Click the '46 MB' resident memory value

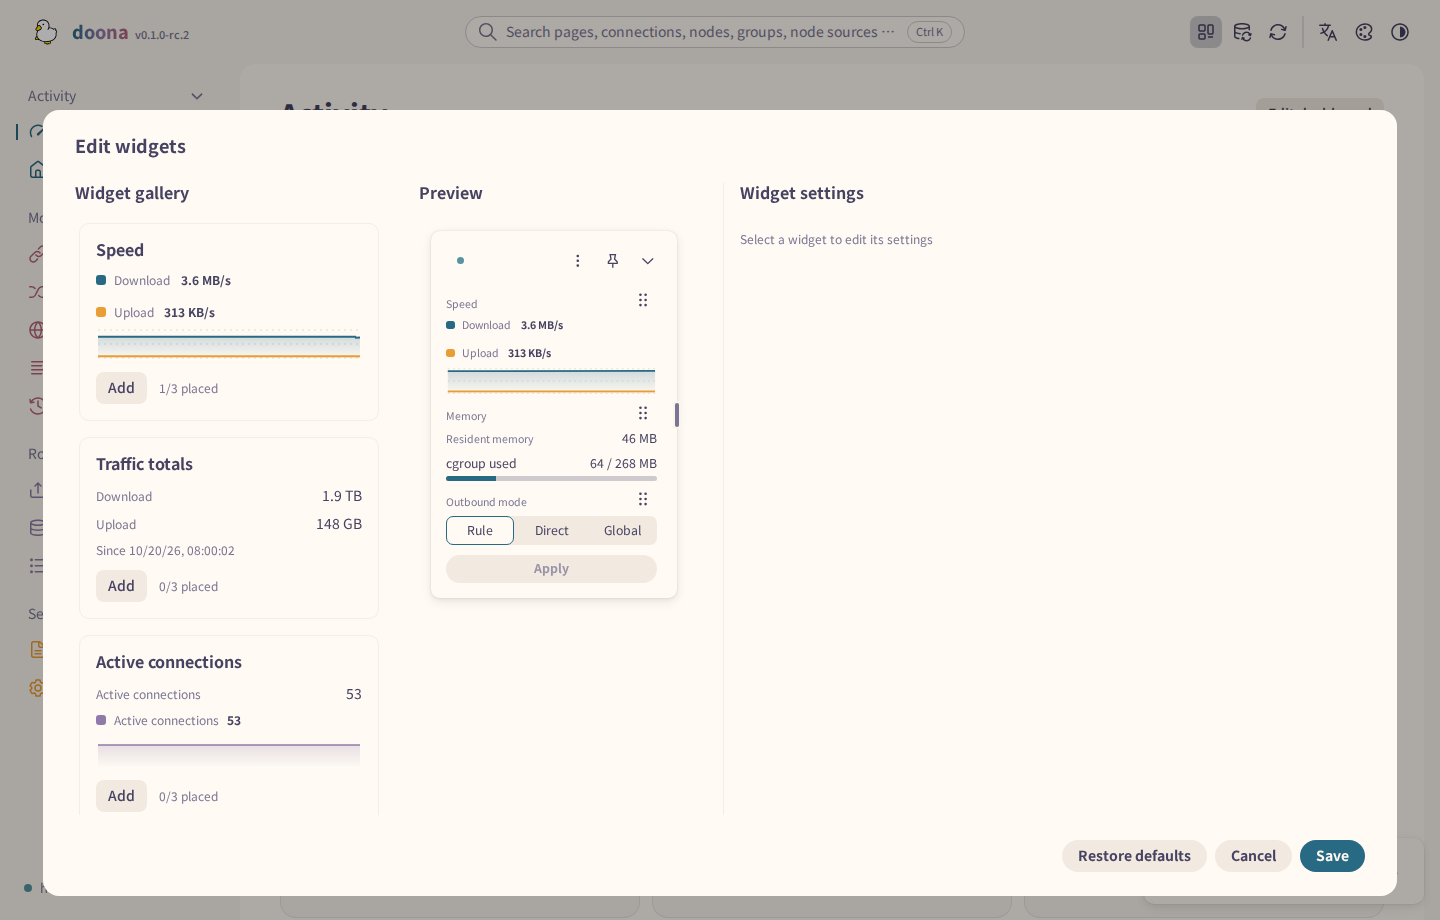coord(639,439)
